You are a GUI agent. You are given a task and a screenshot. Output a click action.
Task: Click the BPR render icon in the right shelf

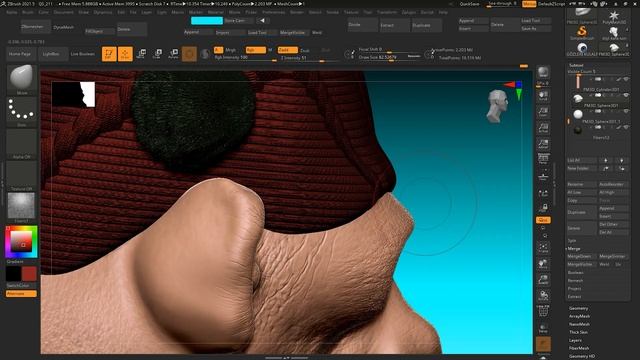pyautogui.click(x=543, y=73)
